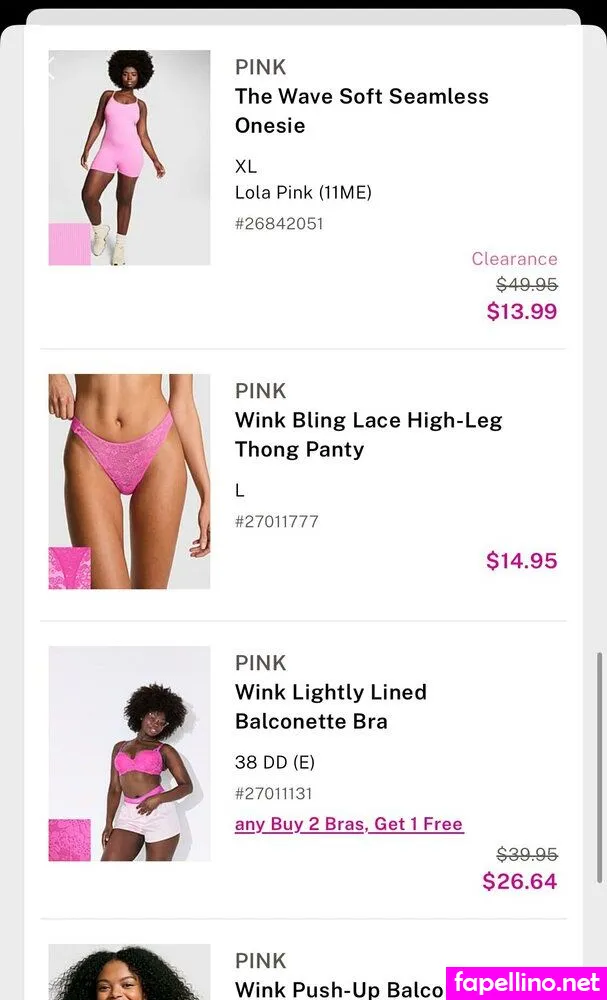Select the Lola Pink ribbed color swatch
Image resolution: width=607 pixels, height=1000 pixels.
coord(69,244)
